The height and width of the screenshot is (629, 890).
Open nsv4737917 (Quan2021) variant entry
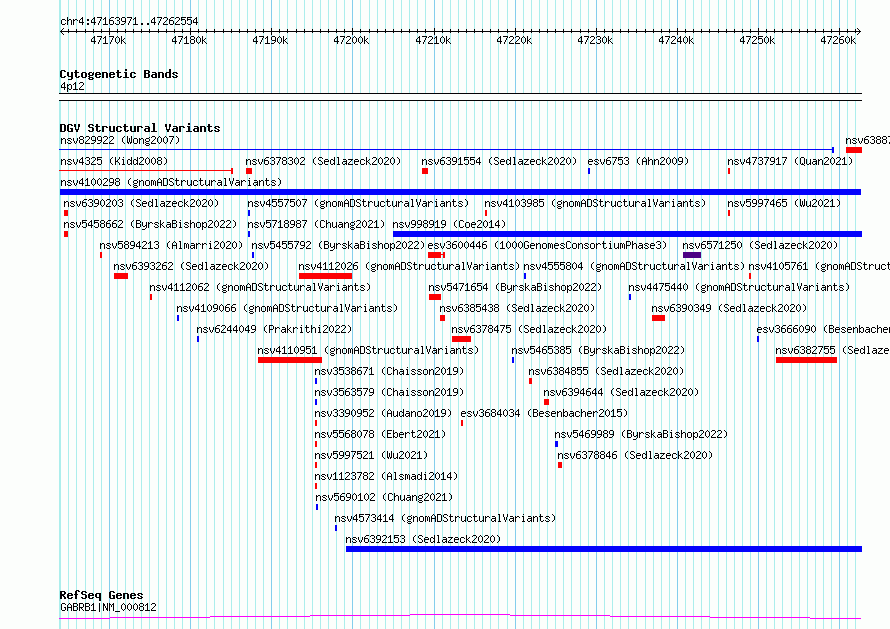click(x=790, y=161)
